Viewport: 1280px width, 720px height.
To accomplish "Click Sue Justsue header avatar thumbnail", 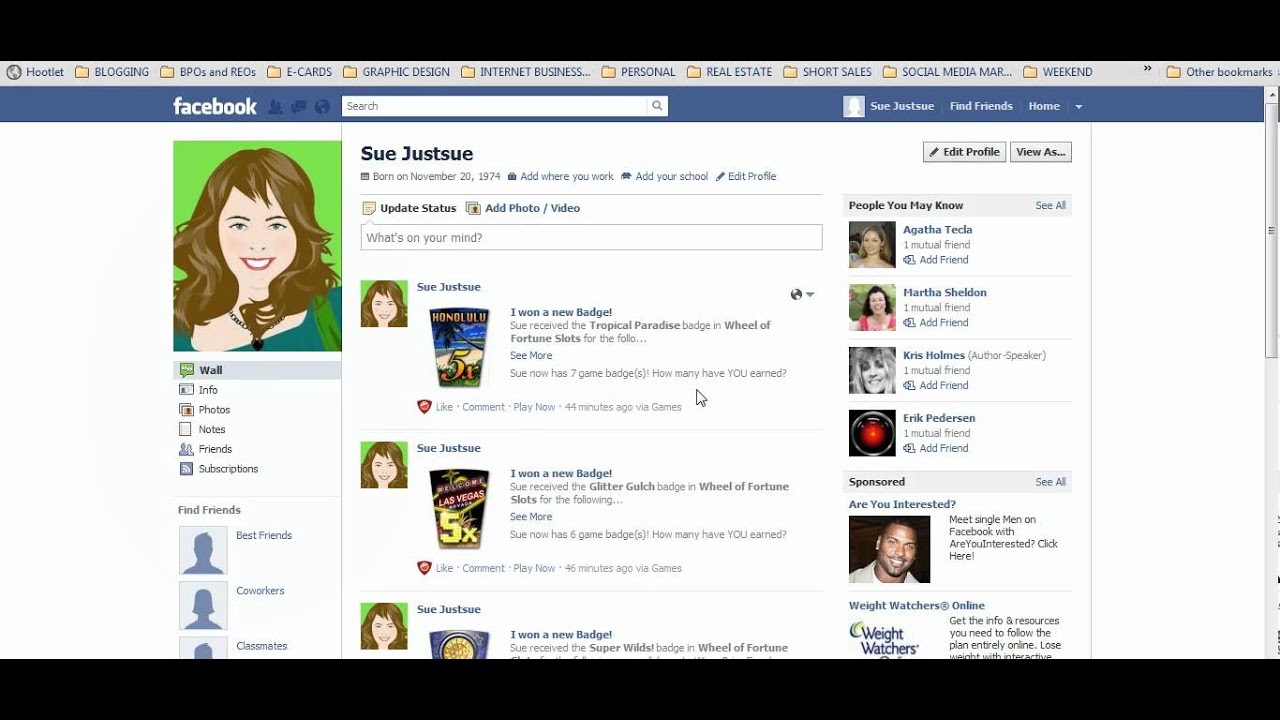I will [853, 106].
